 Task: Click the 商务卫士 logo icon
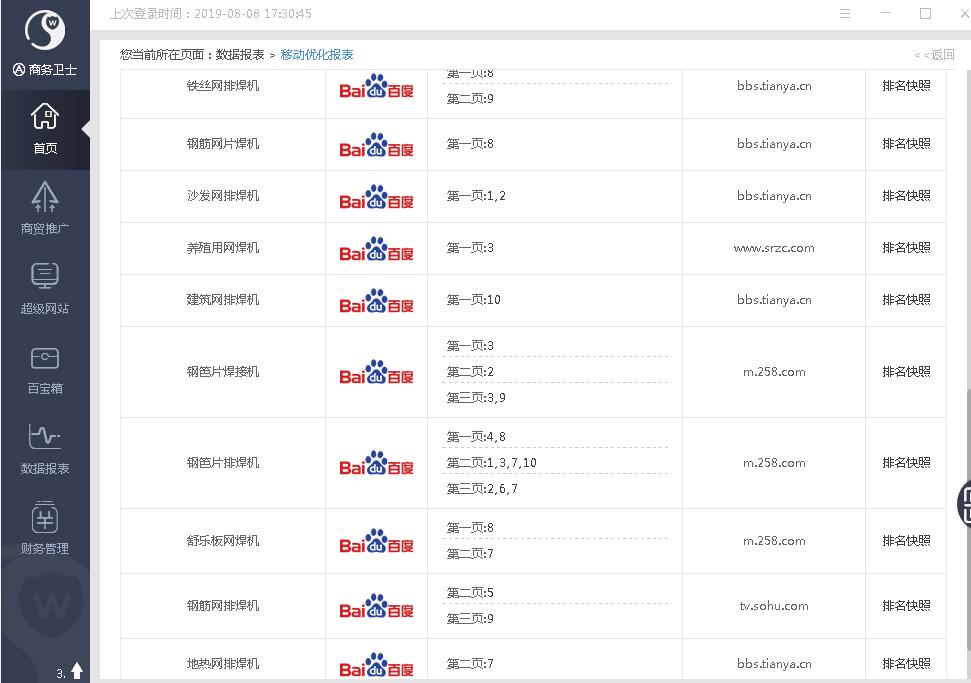tap(45, 32)
